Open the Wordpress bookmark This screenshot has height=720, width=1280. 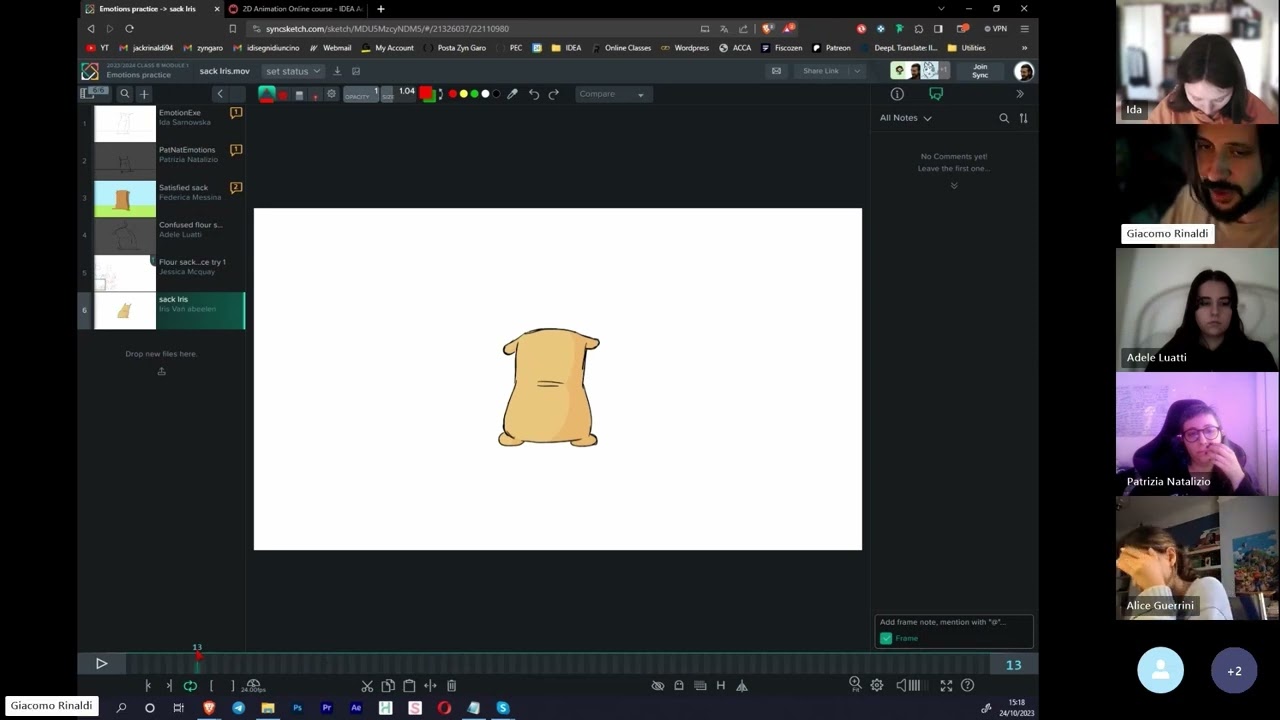(x=685, y=48)
